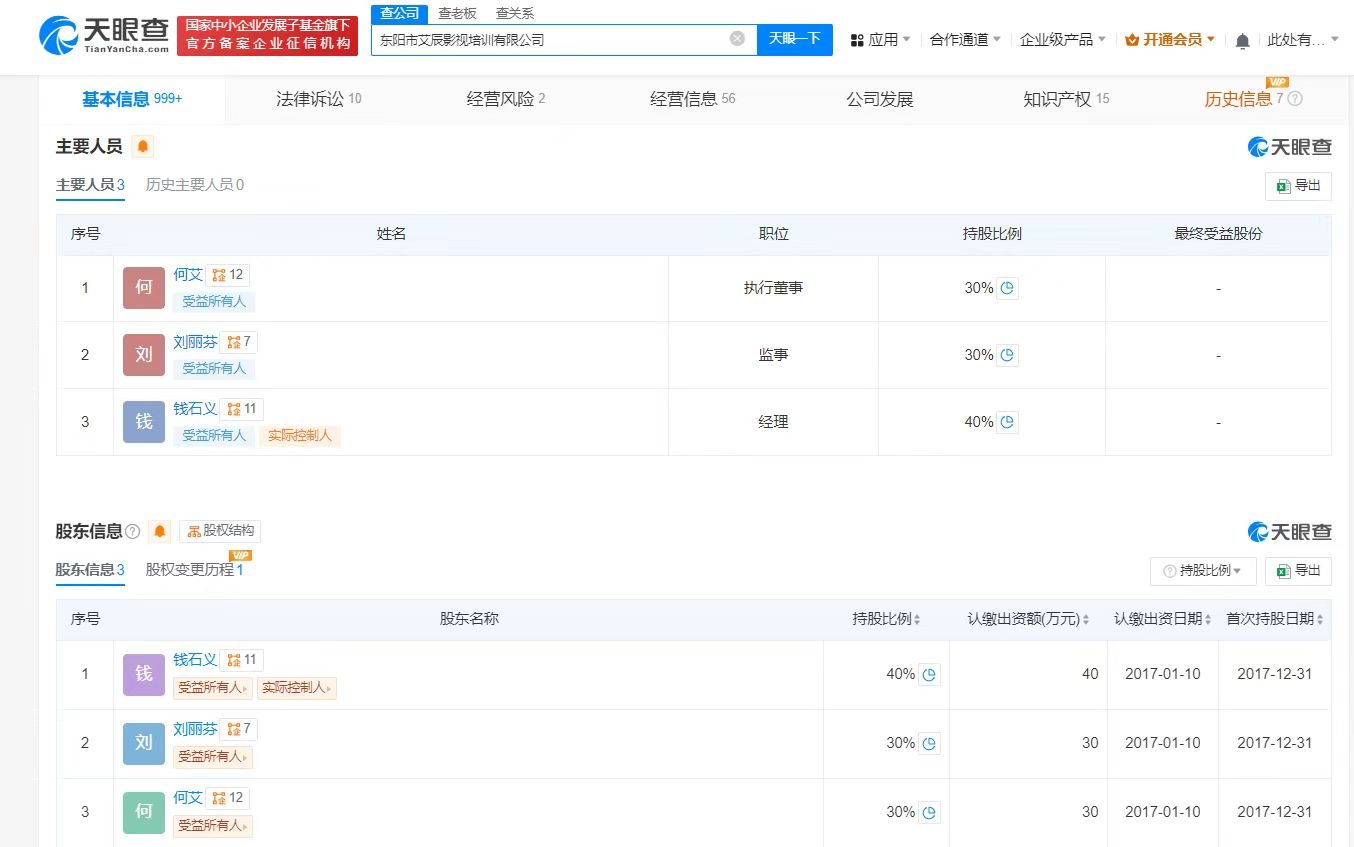
Task: Click the bell icon next to 股东信息 heading
Action: (x=160, y=532)
